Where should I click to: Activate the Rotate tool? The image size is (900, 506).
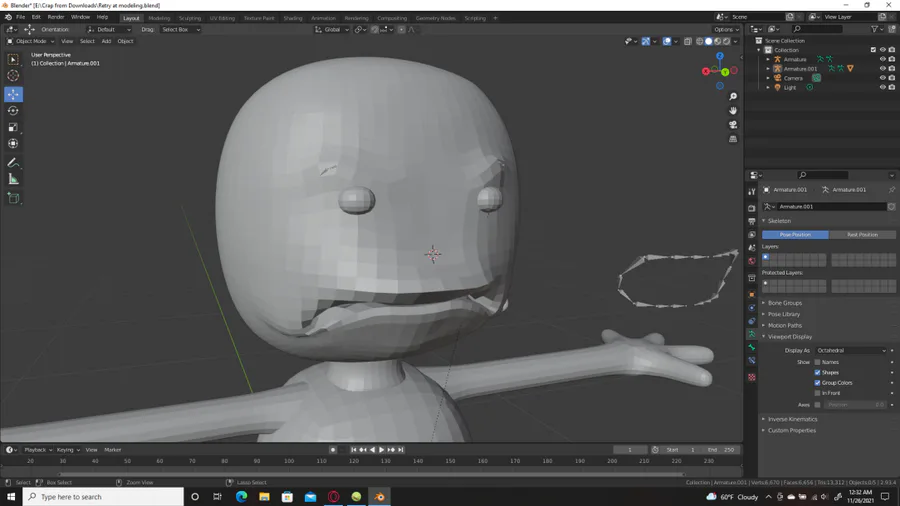(13, 111)
